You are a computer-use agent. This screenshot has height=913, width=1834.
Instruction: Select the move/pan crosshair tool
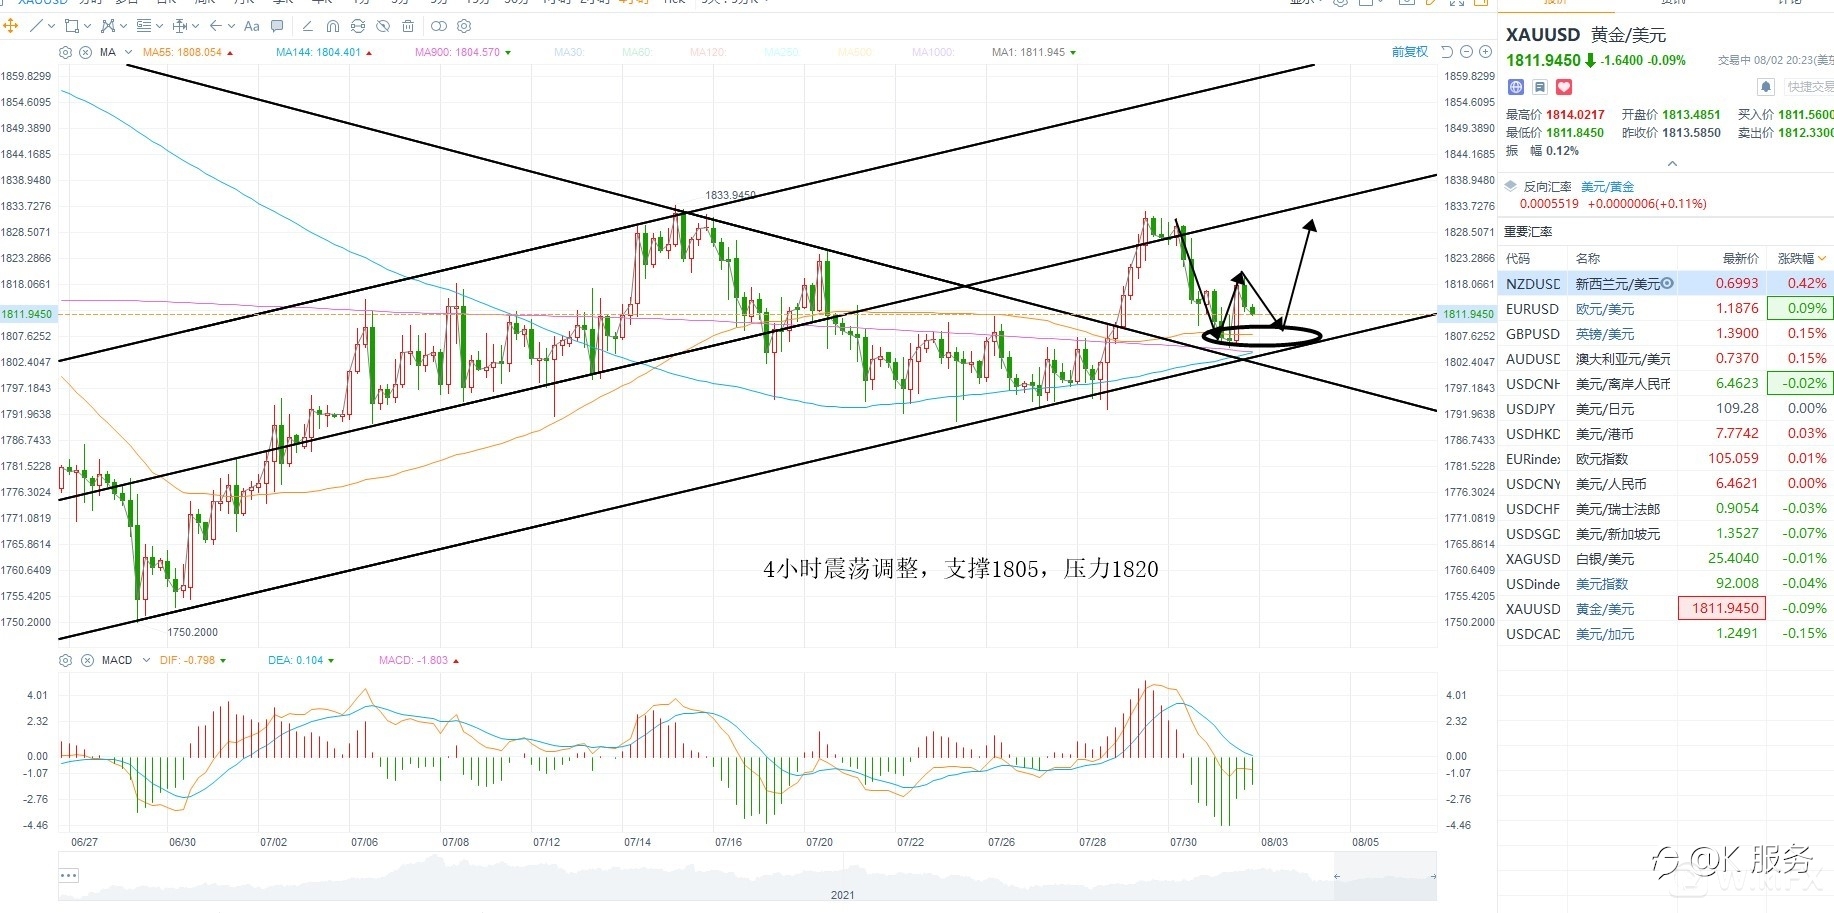[x=11, y=26]
